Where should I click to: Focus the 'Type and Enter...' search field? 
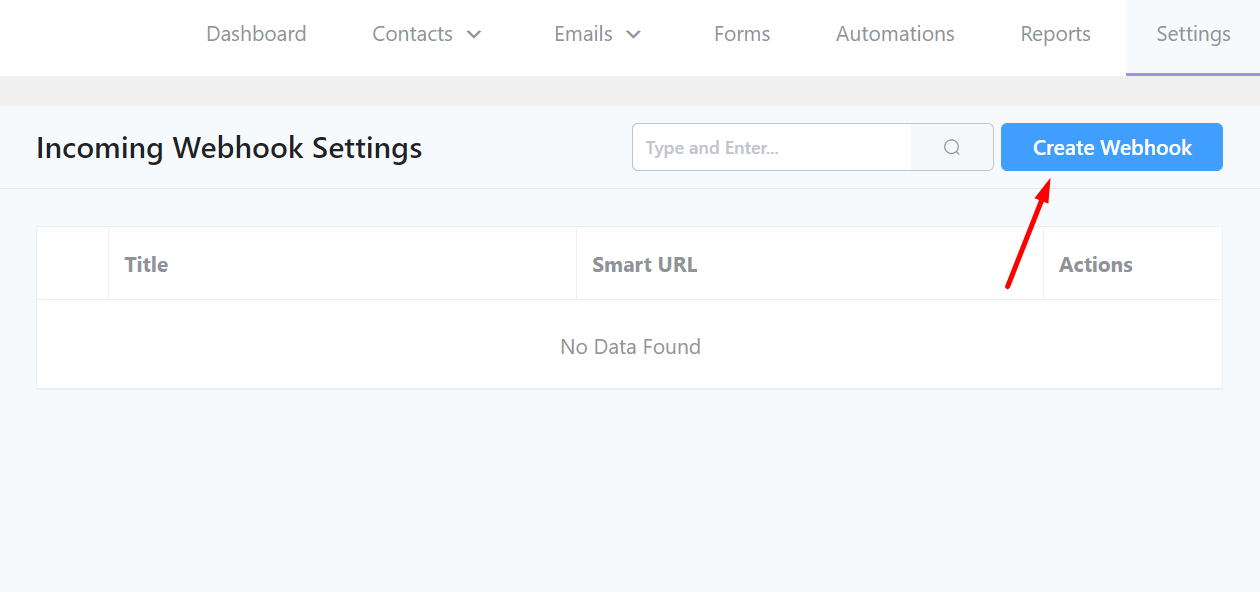click(x=771, y=148)
